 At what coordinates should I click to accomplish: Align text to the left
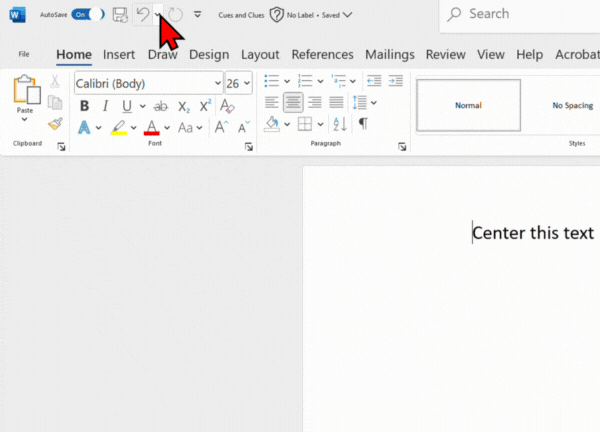pos(272,102)
